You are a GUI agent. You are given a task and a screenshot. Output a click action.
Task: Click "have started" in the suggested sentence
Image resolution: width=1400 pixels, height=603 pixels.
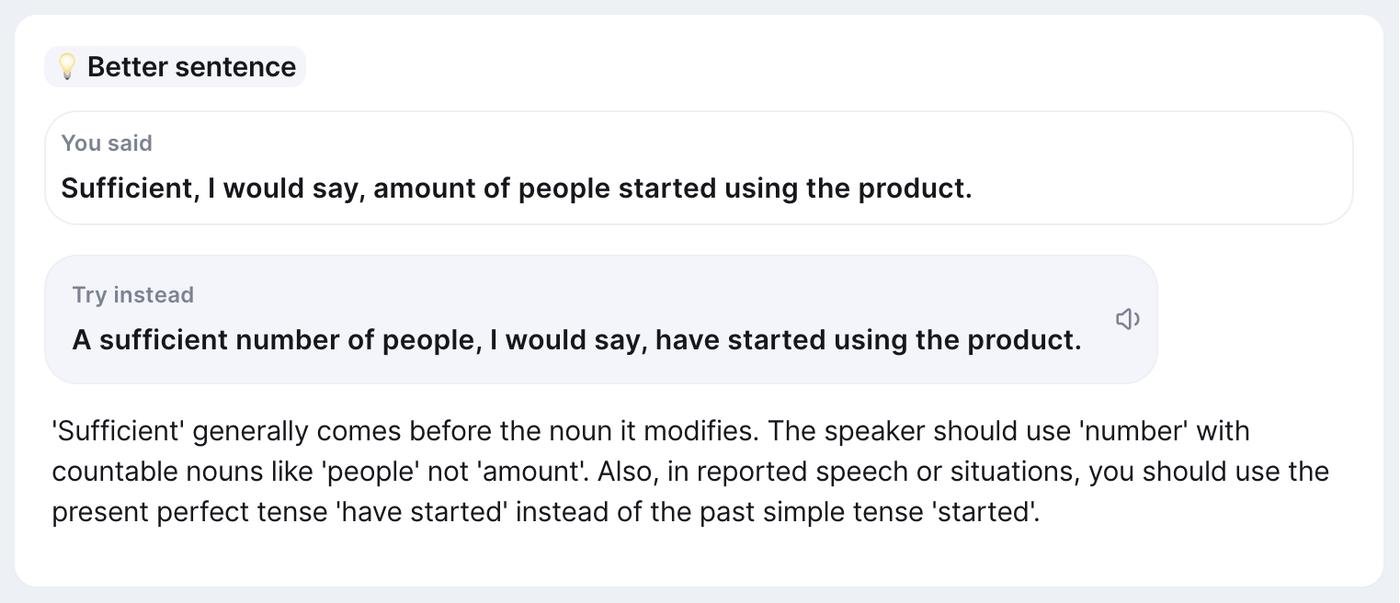(740, 340)
